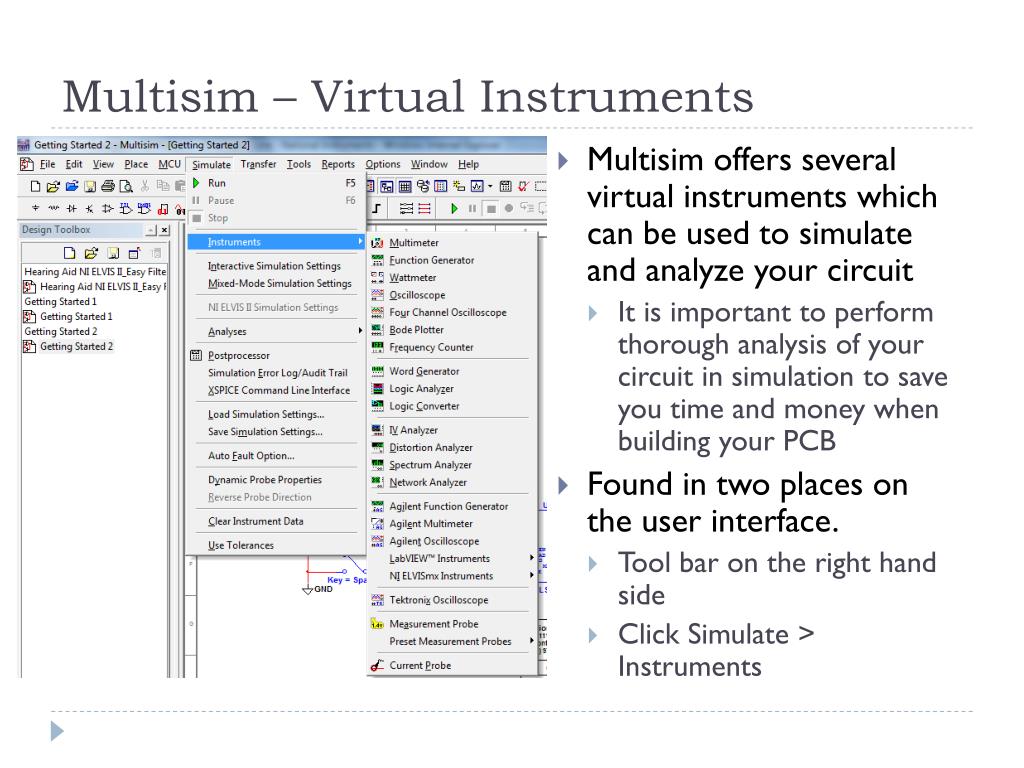Viewport: 1024px width, 768px height.
Task: Select Bode Plotter instrument
Action: [x=452, y=330]
